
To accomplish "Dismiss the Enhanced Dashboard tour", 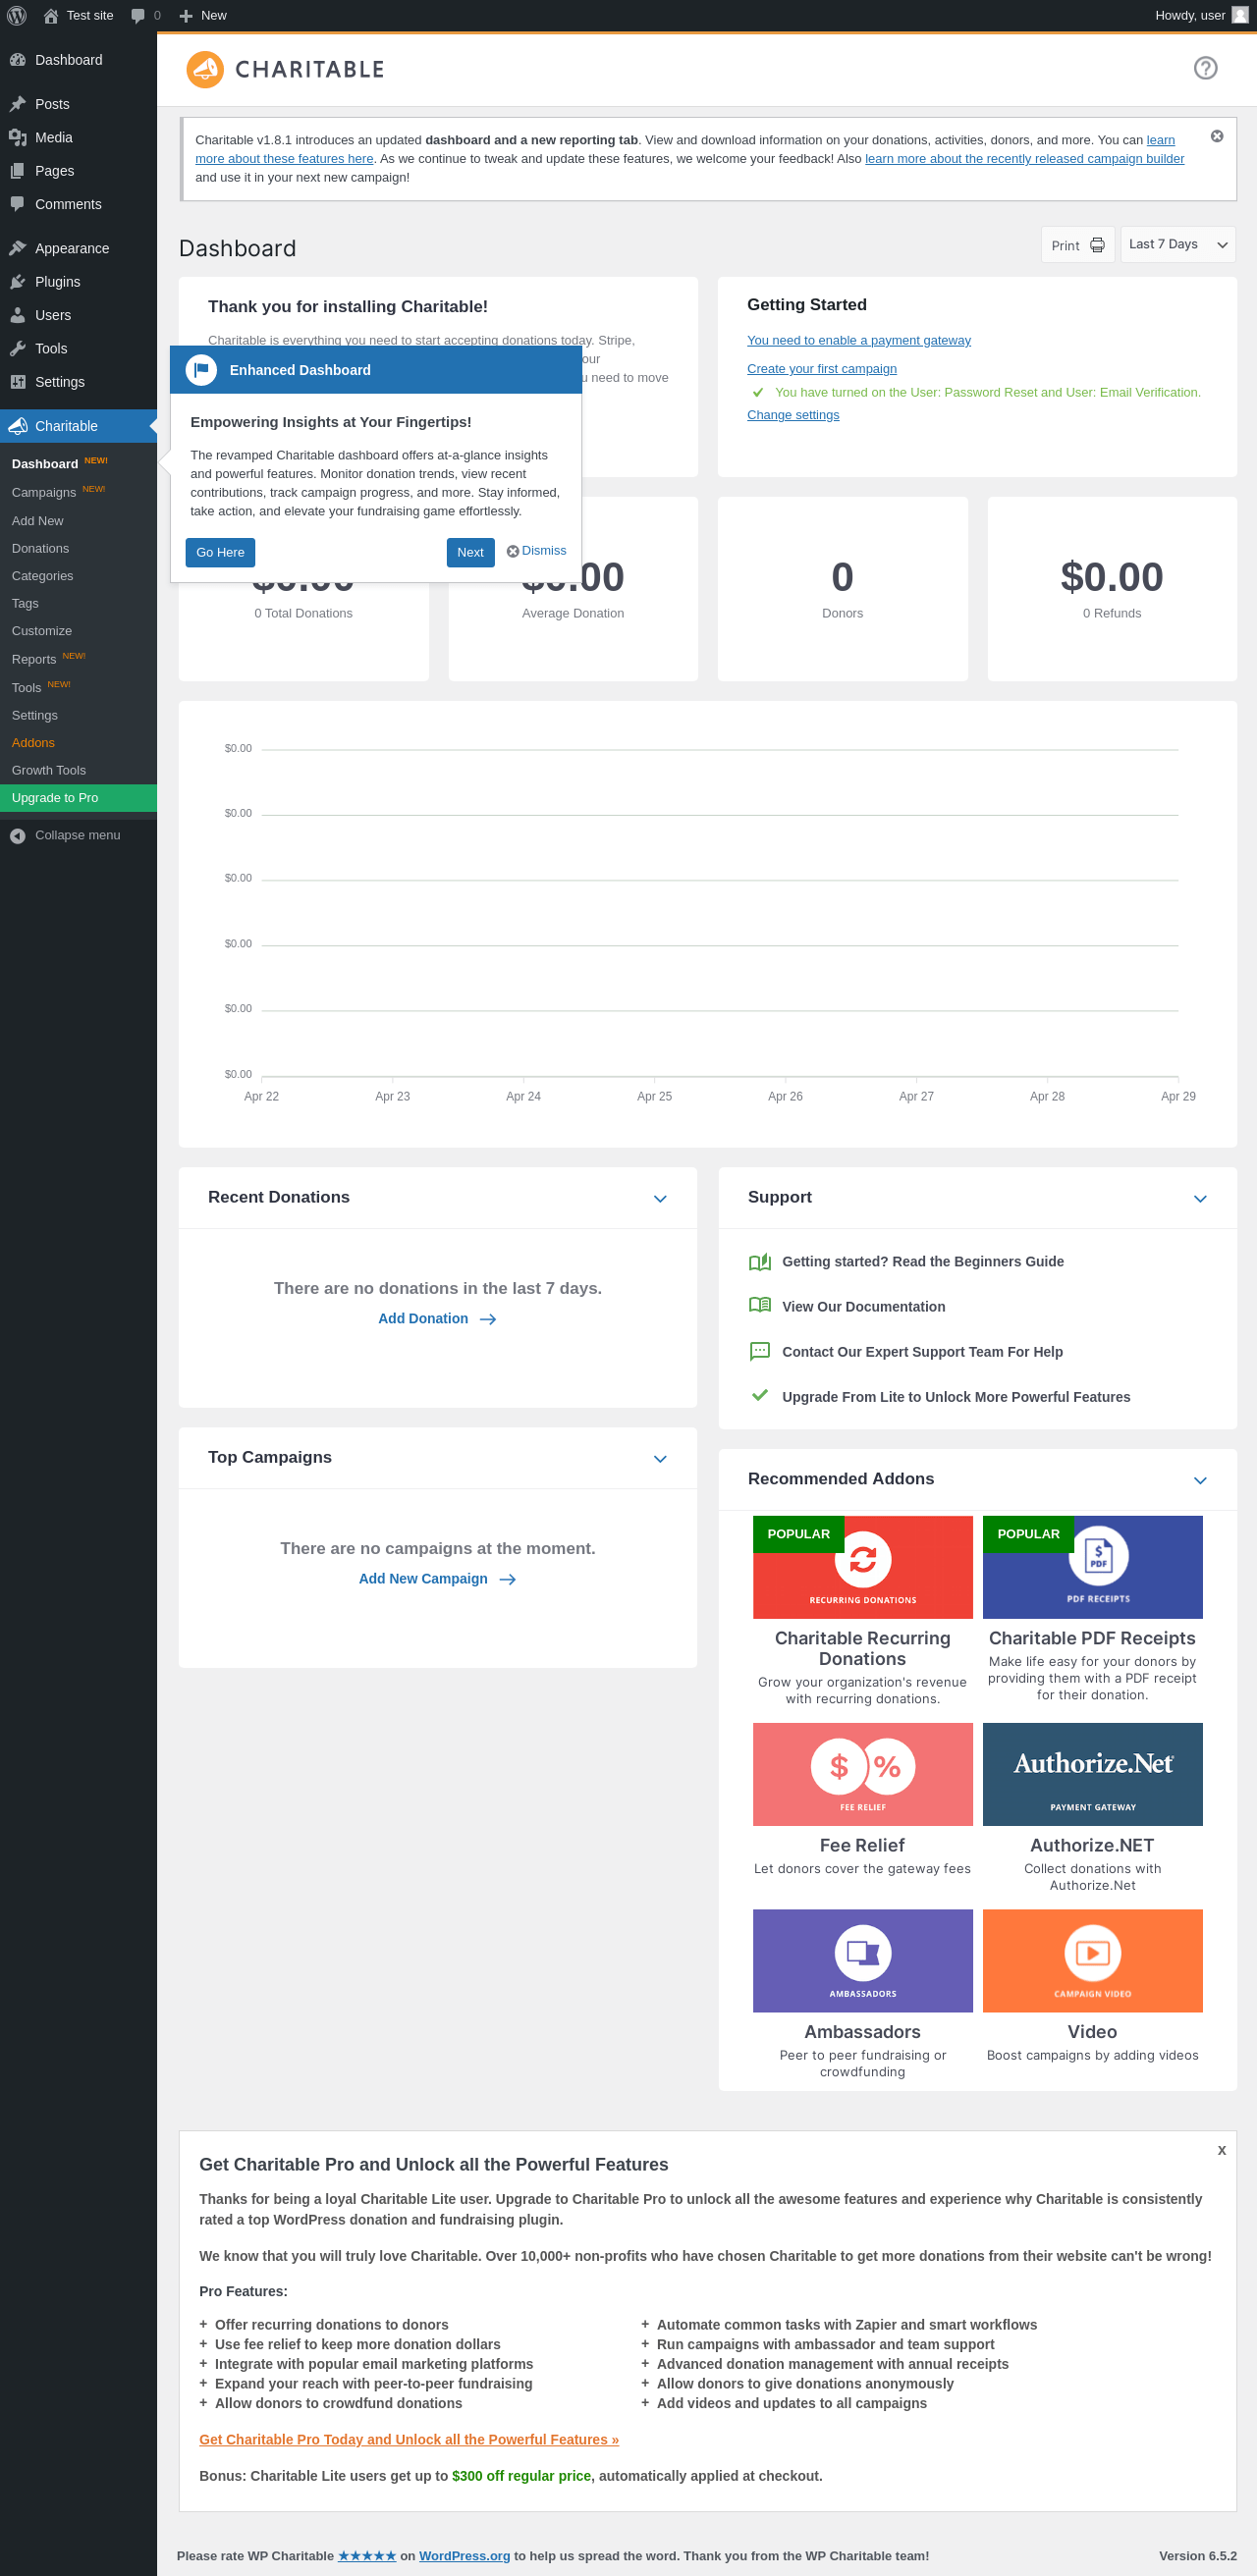I will (537, 551).
